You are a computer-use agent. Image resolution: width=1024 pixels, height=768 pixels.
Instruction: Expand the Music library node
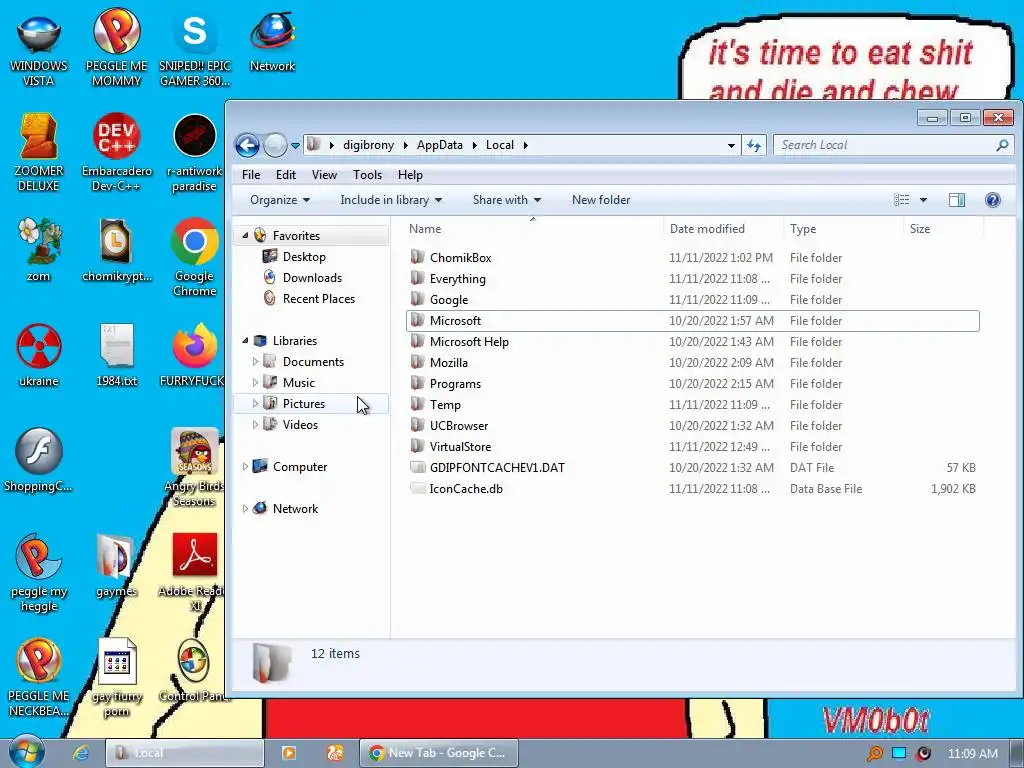[255, 383]
